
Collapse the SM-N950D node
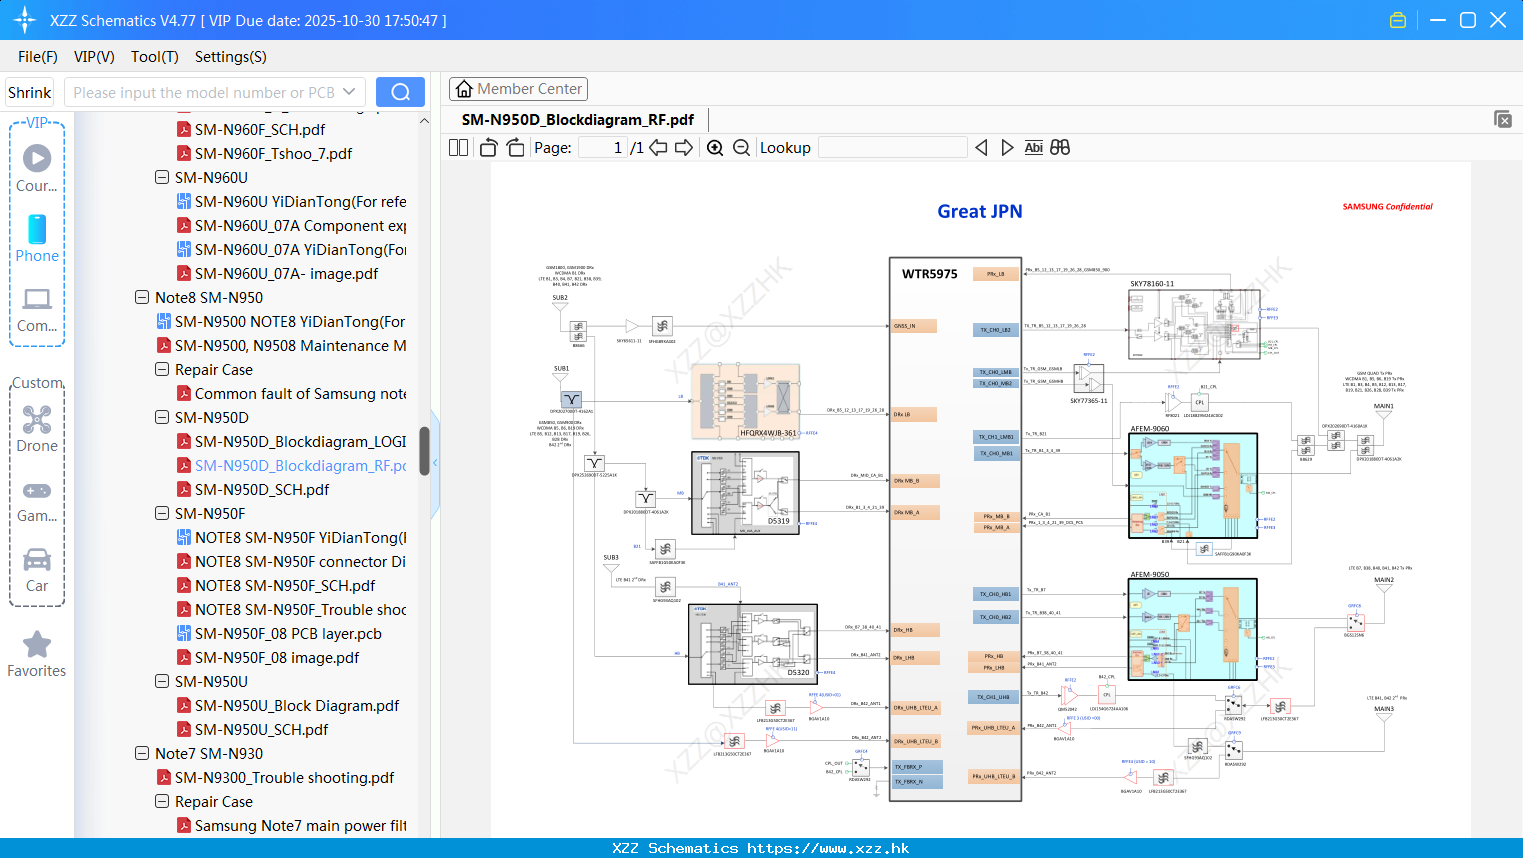coord(162,417)
